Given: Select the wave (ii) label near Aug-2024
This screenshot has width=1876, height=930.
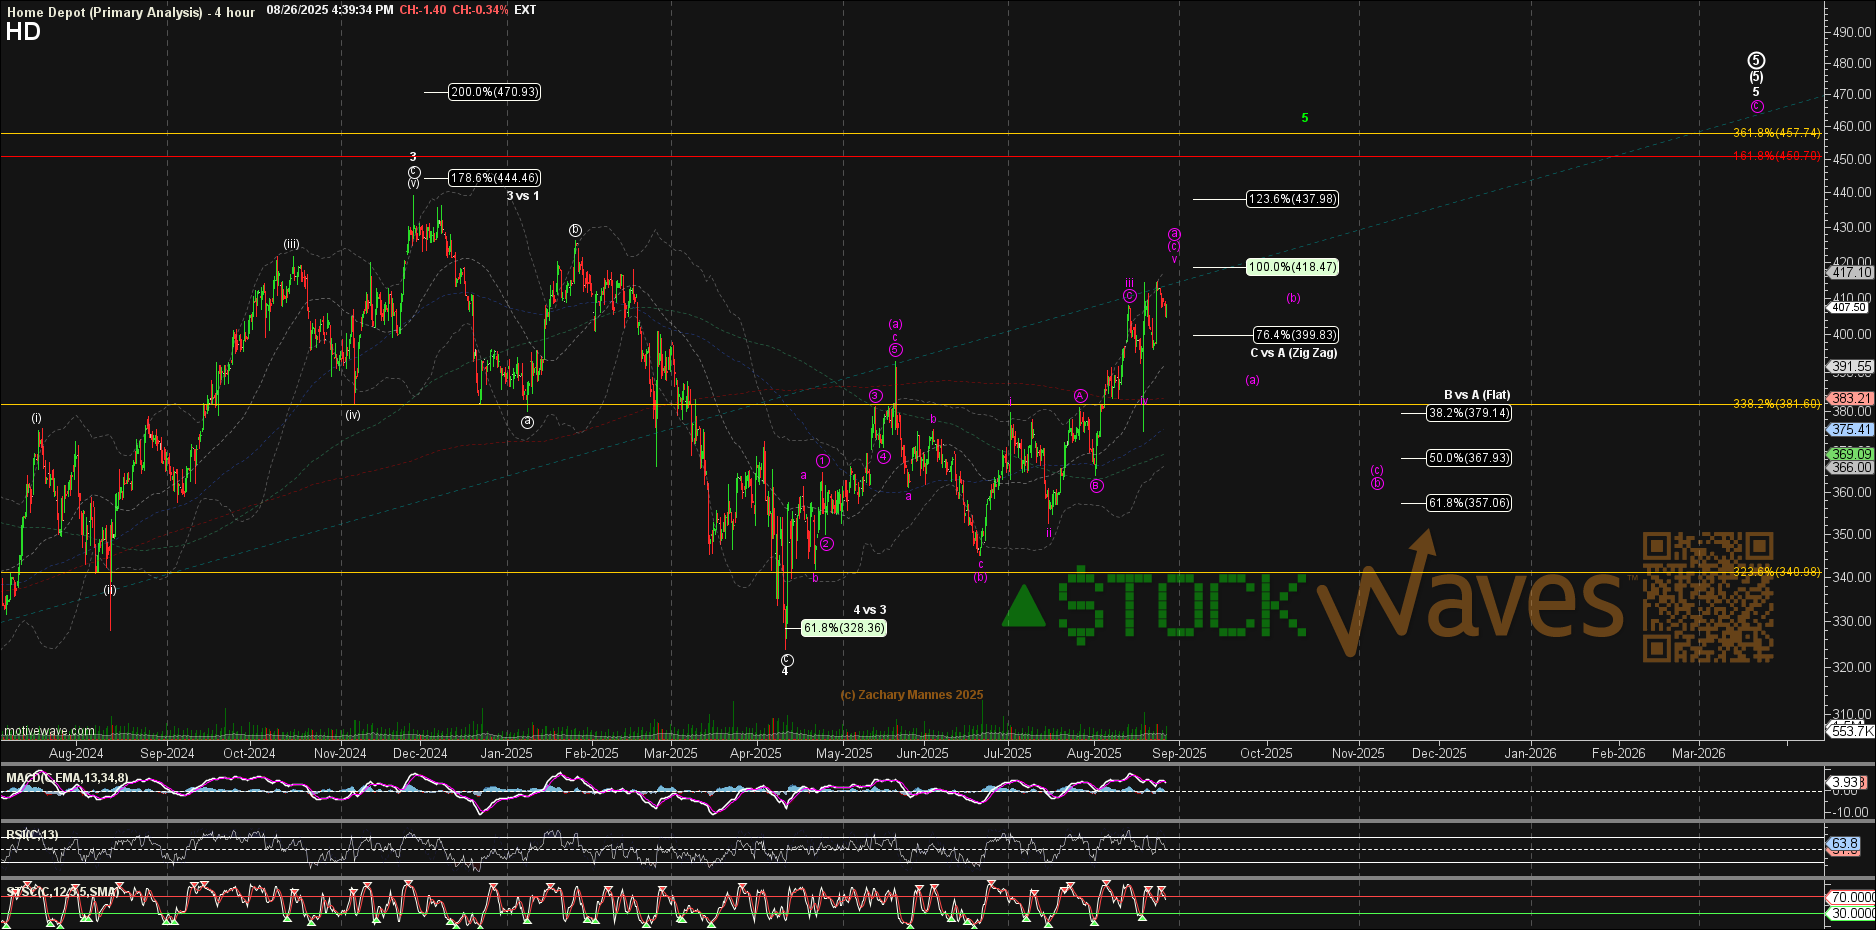Looking at the screenshot, I should 110,590.
